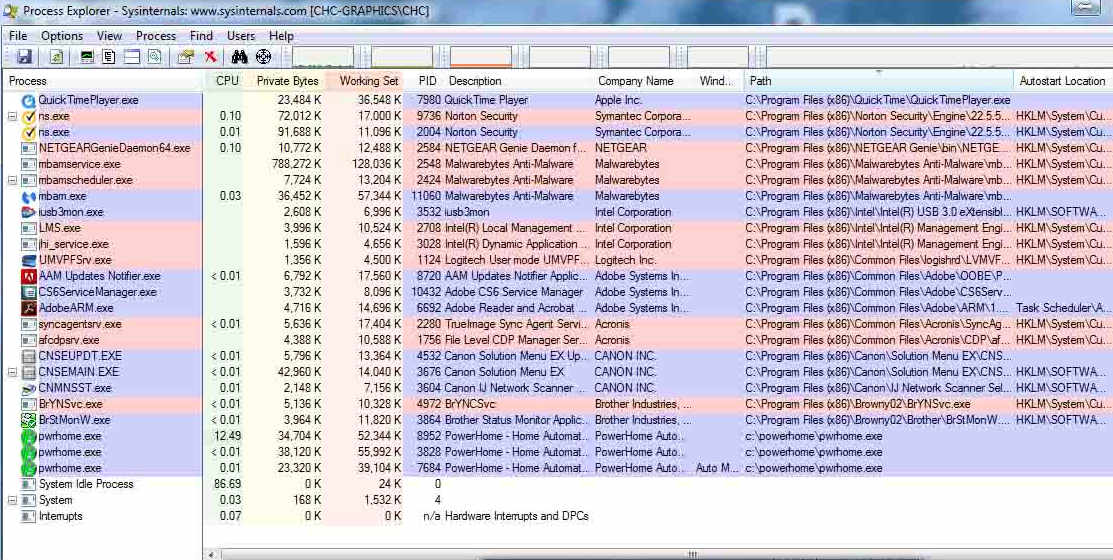Open the Help menu
1113x560 pixels.
281,35
